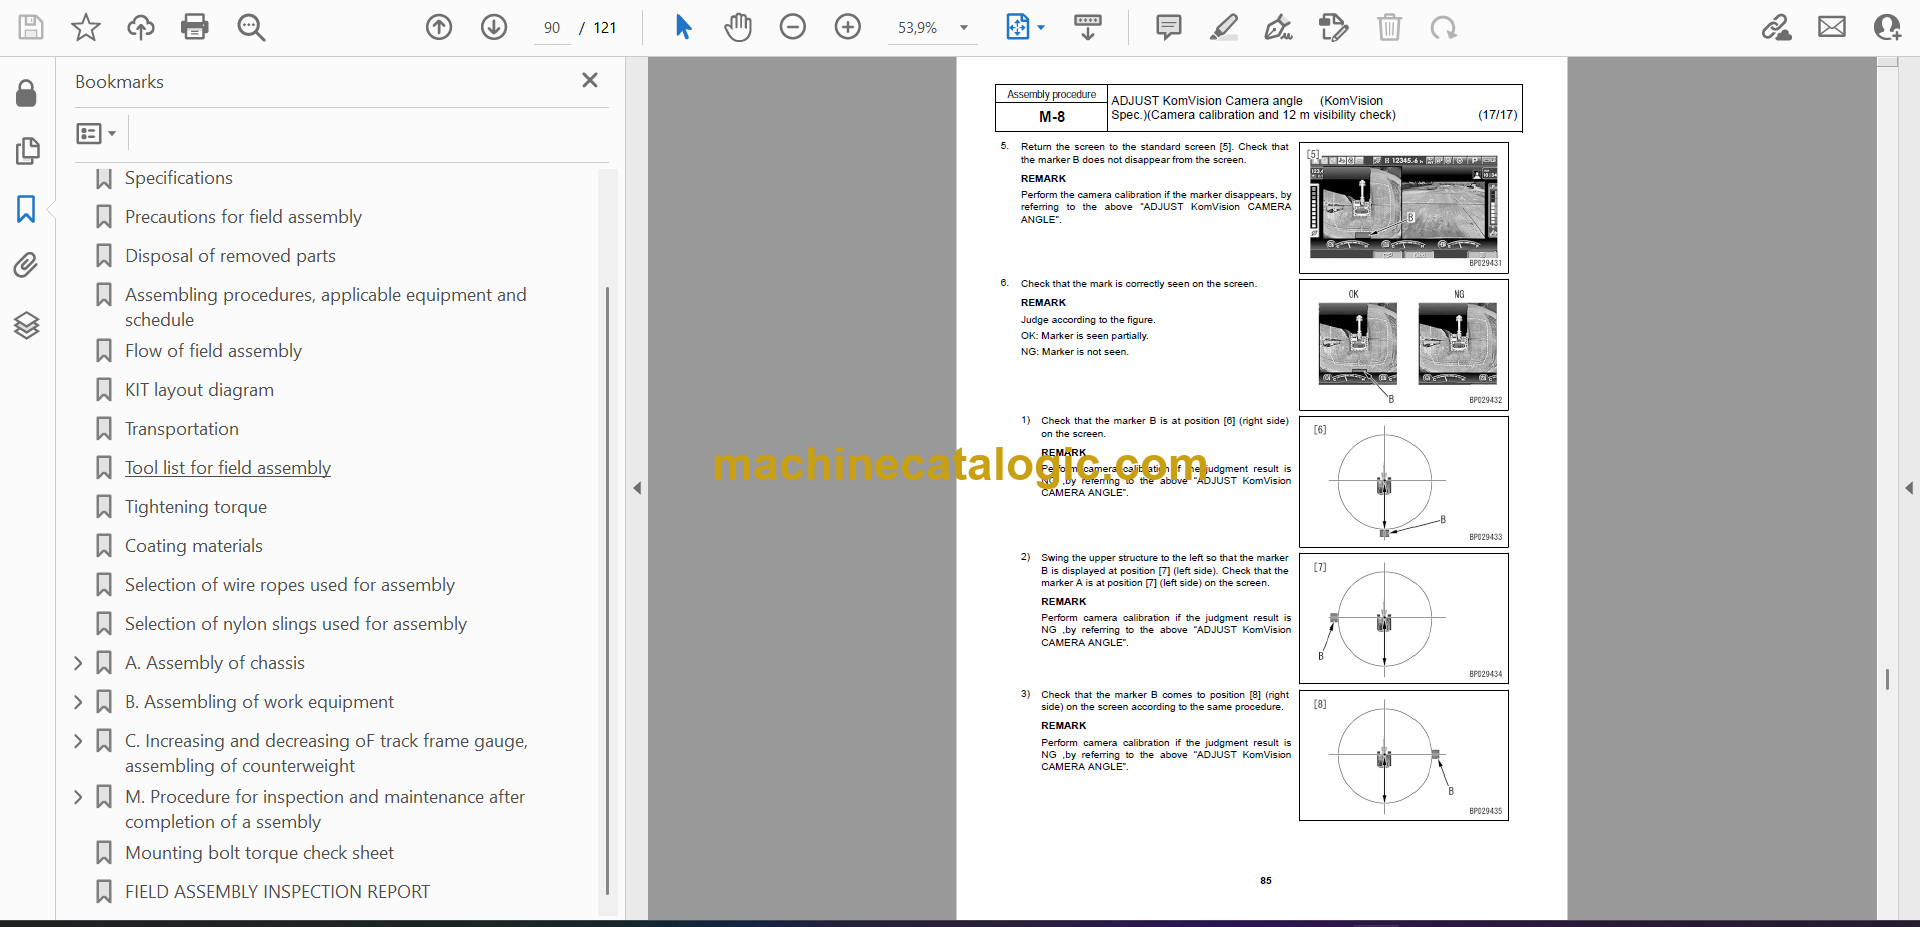Open the layers panel

tap(27, 325)
